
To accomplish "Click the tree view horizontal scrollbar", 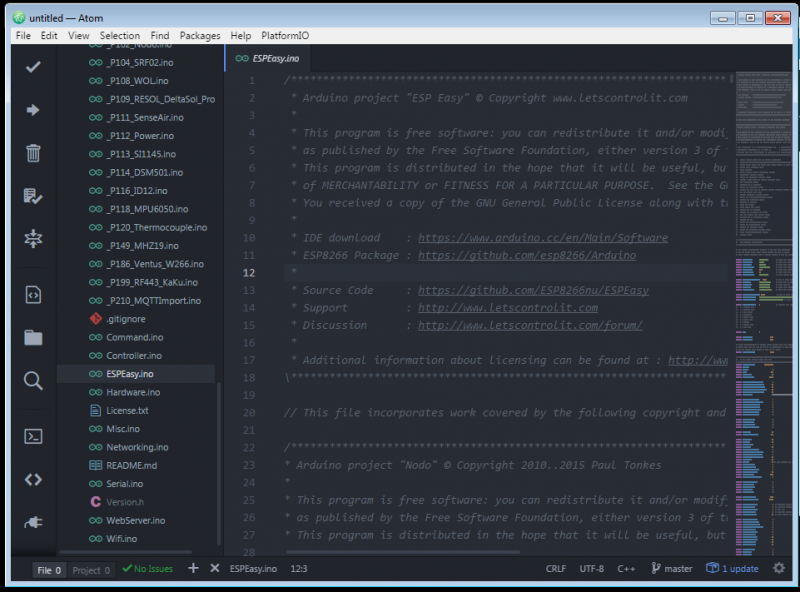I will coord(126,552).
